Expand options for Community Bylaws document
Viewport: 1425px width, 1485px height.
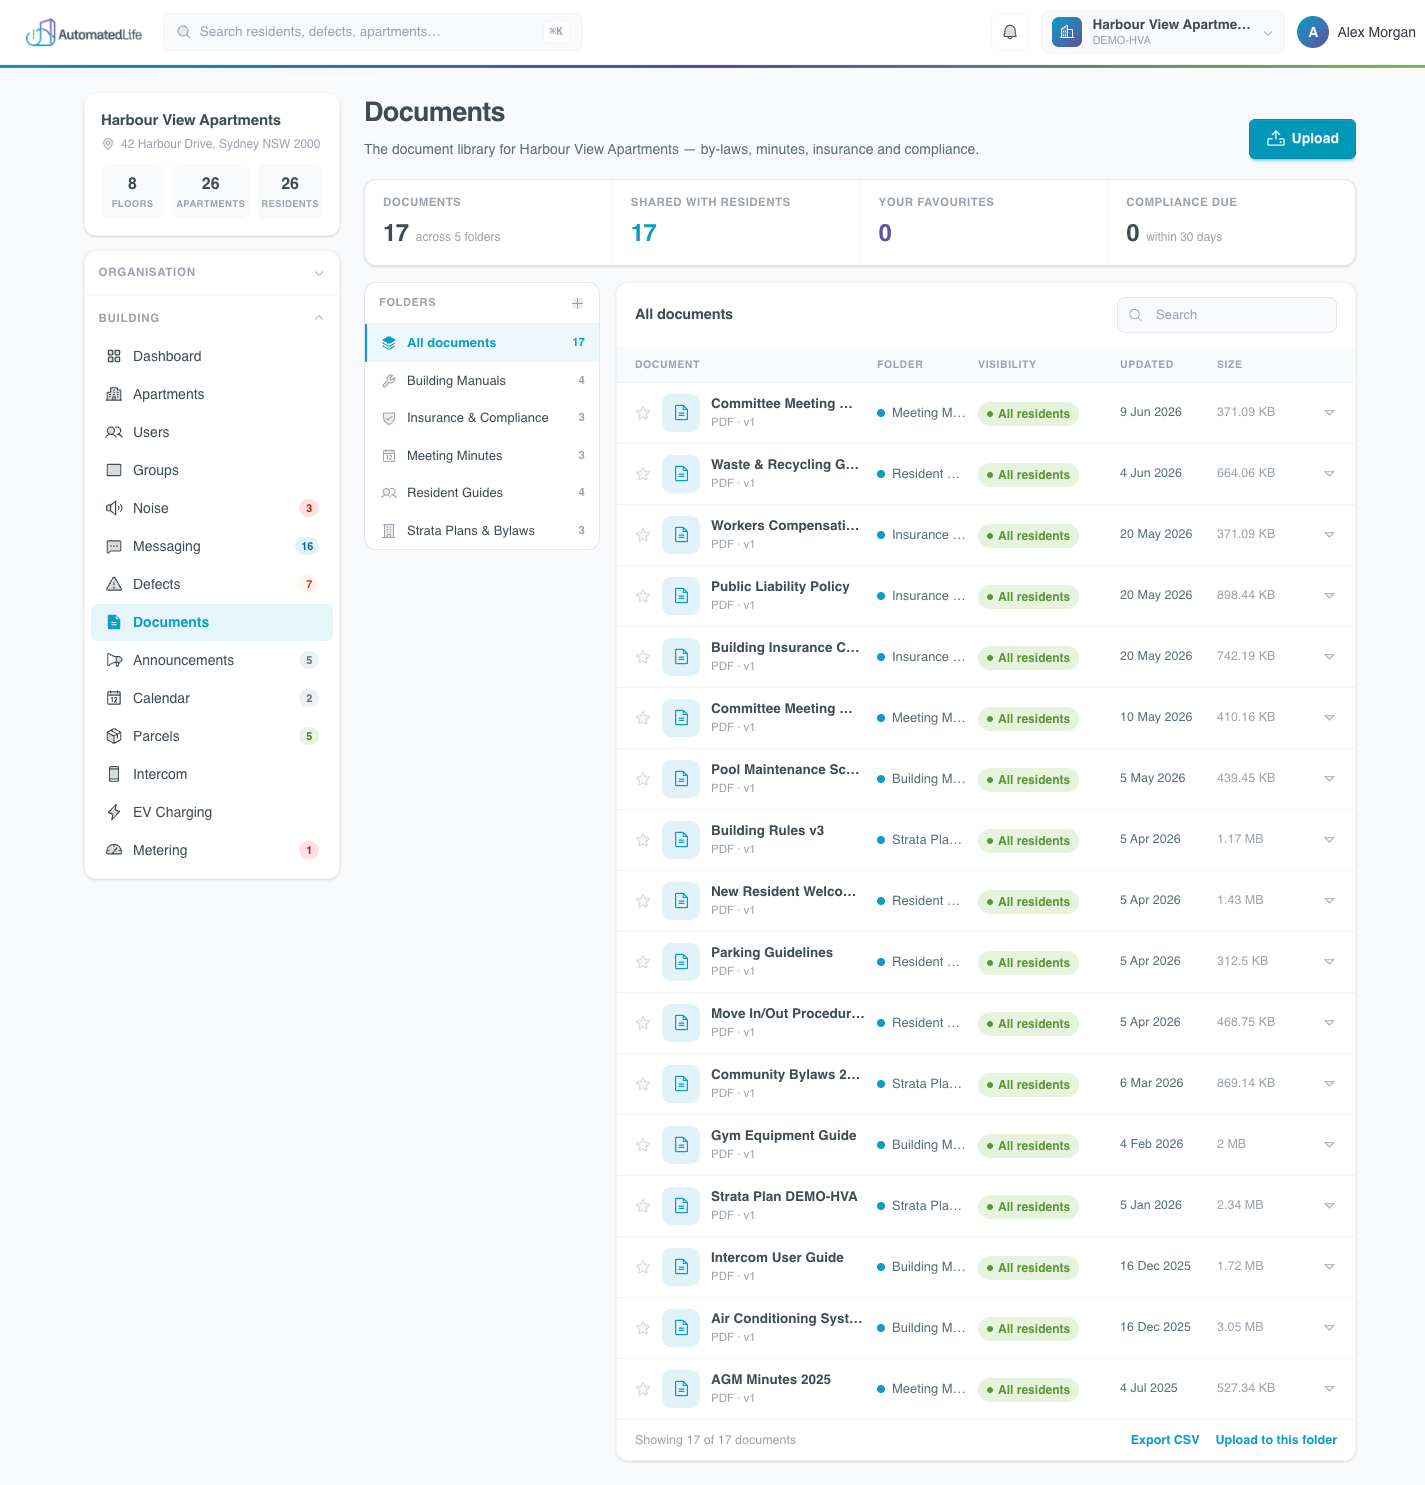pos(1329,1084)
